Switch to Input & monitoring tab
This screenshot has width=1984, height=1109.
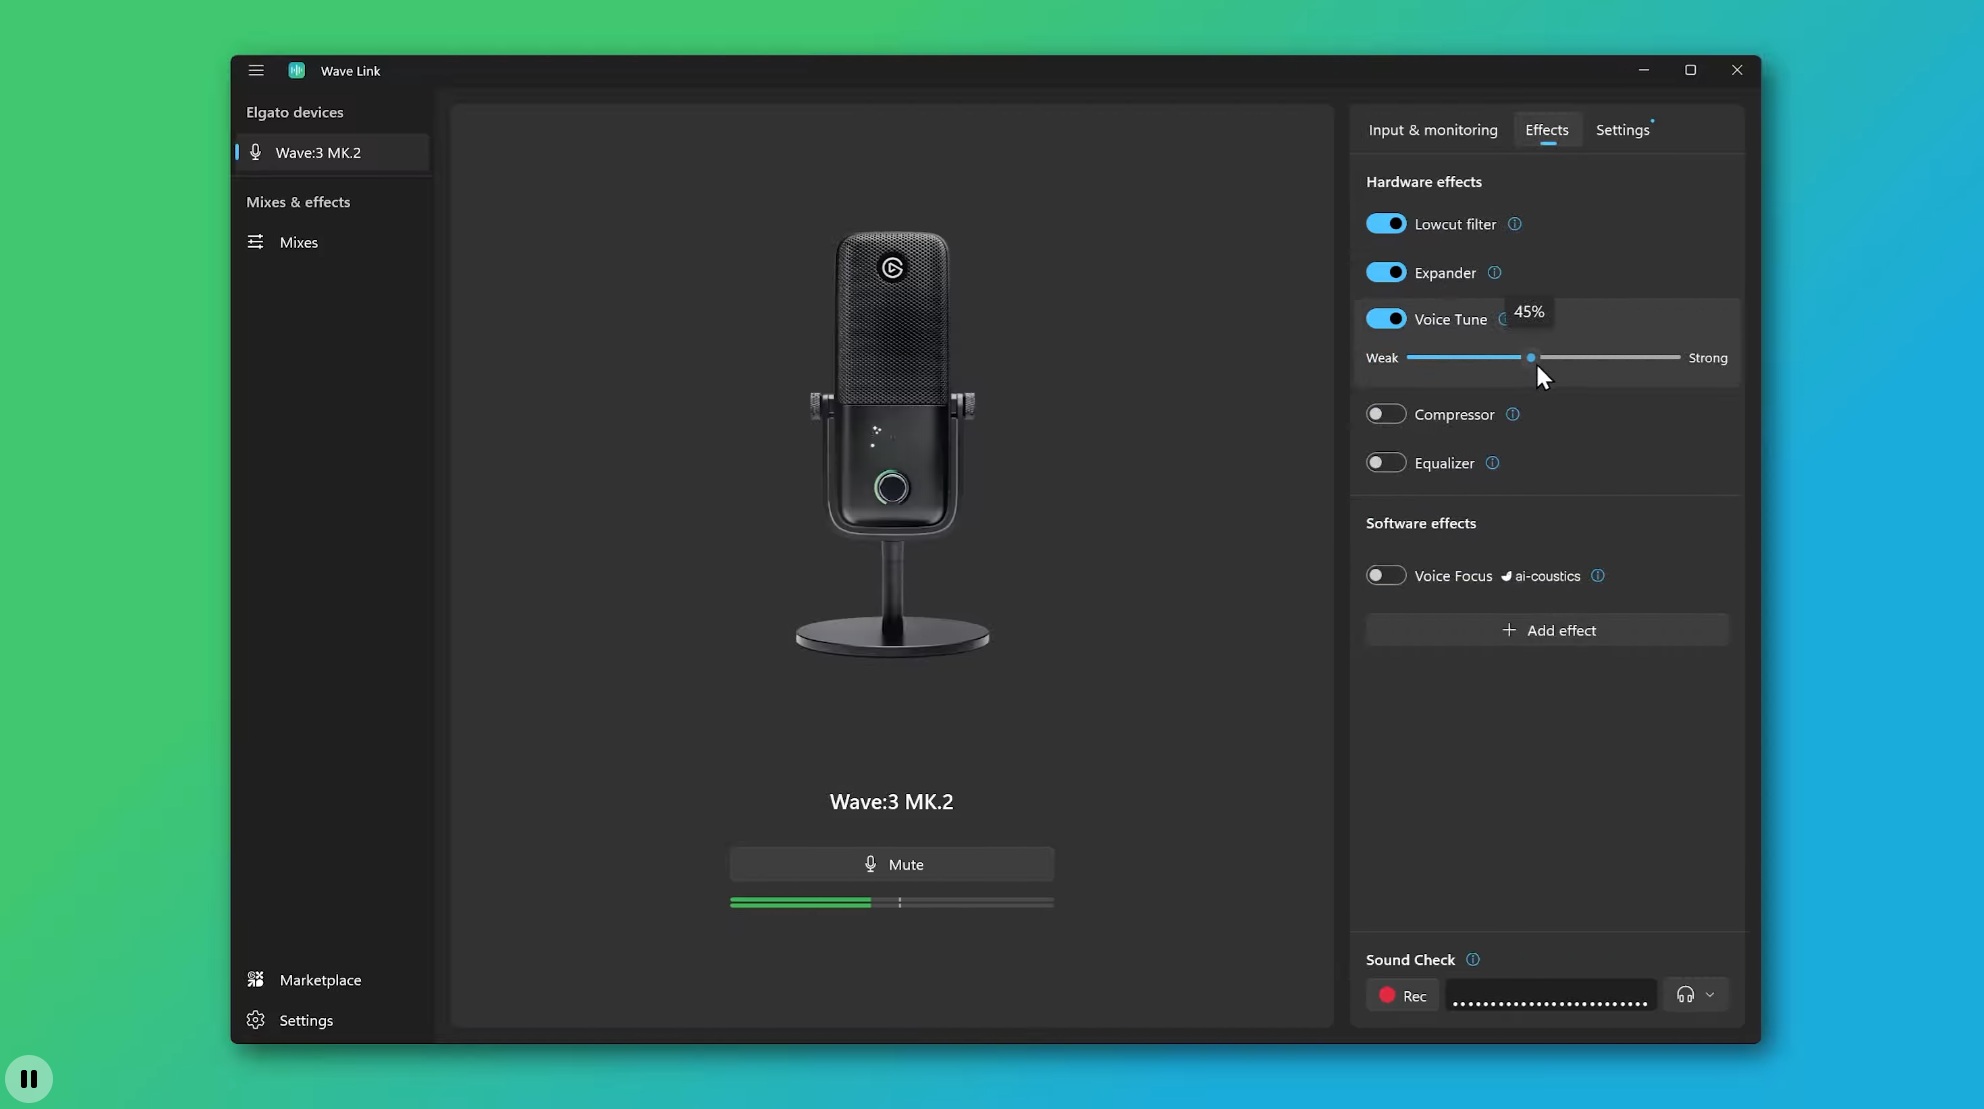(x=1432, y=130)
